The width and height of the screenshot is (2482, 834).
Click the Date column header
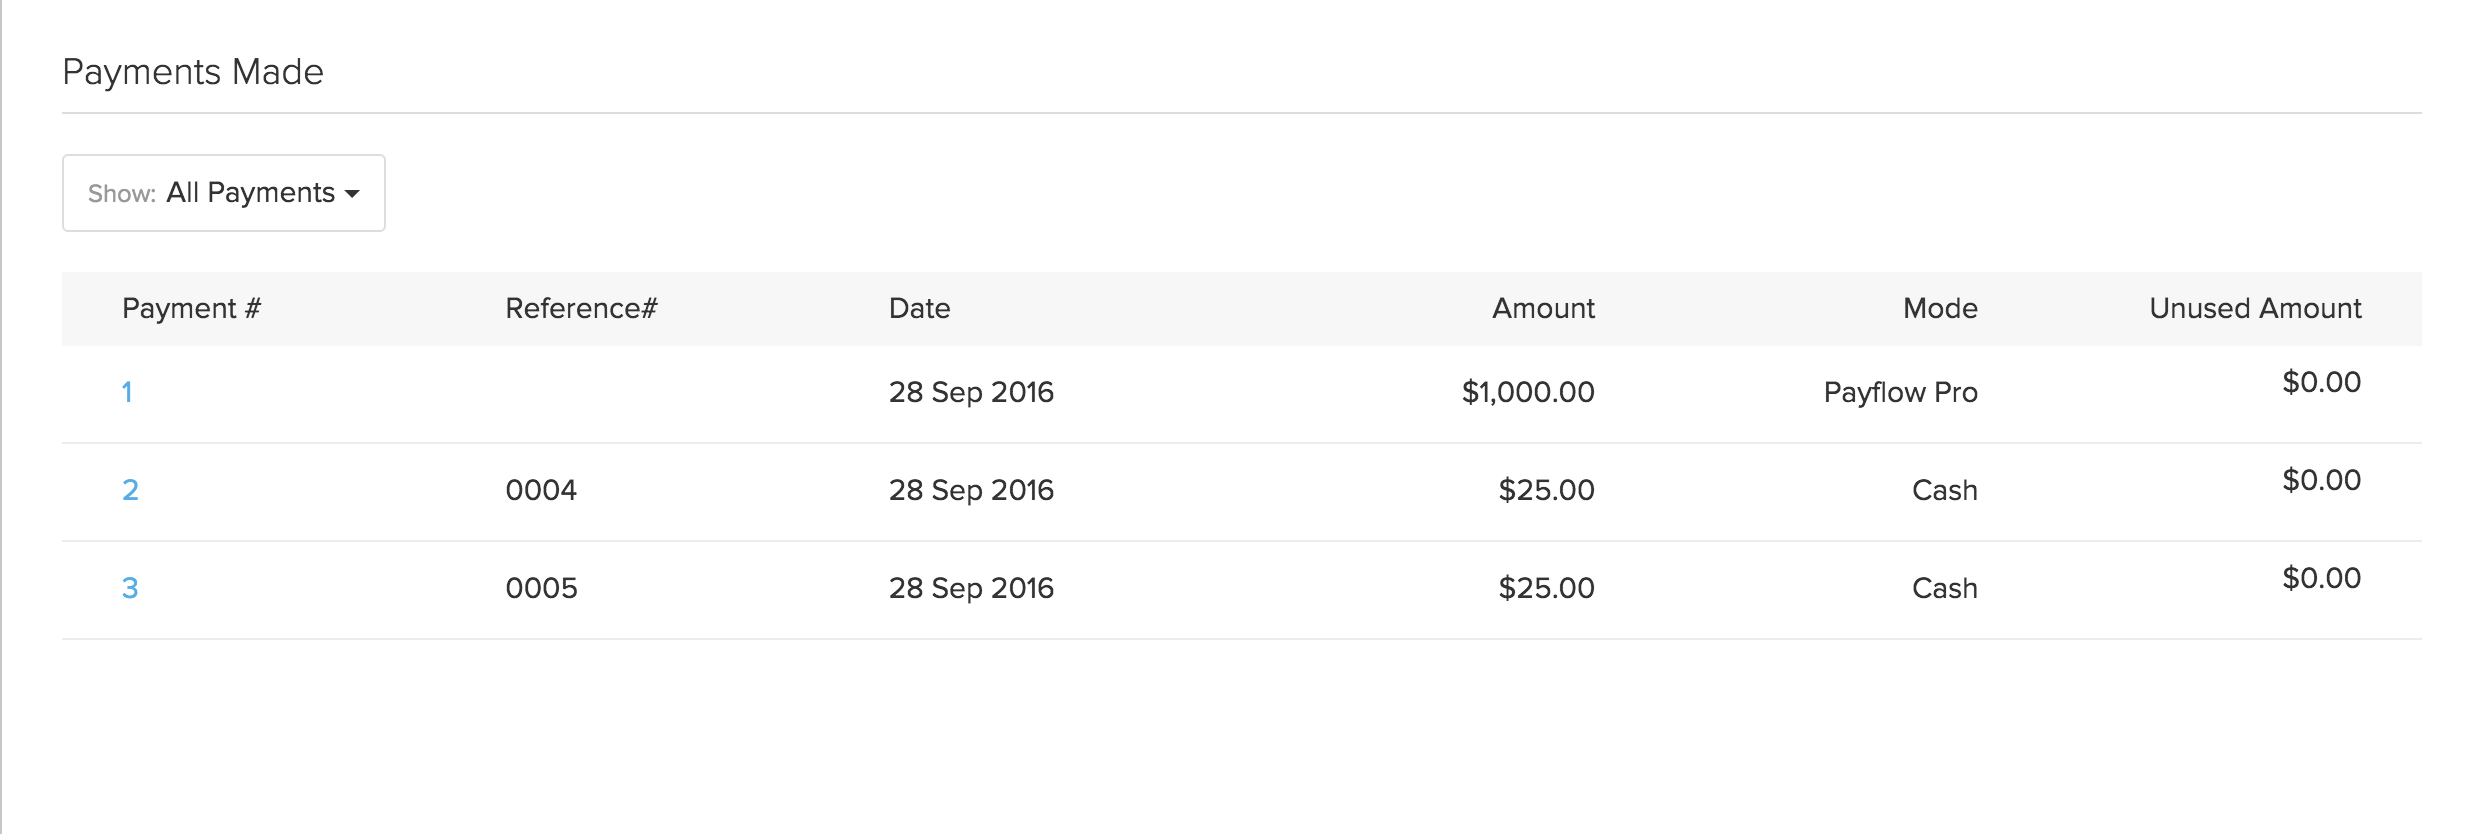point(919,308)
